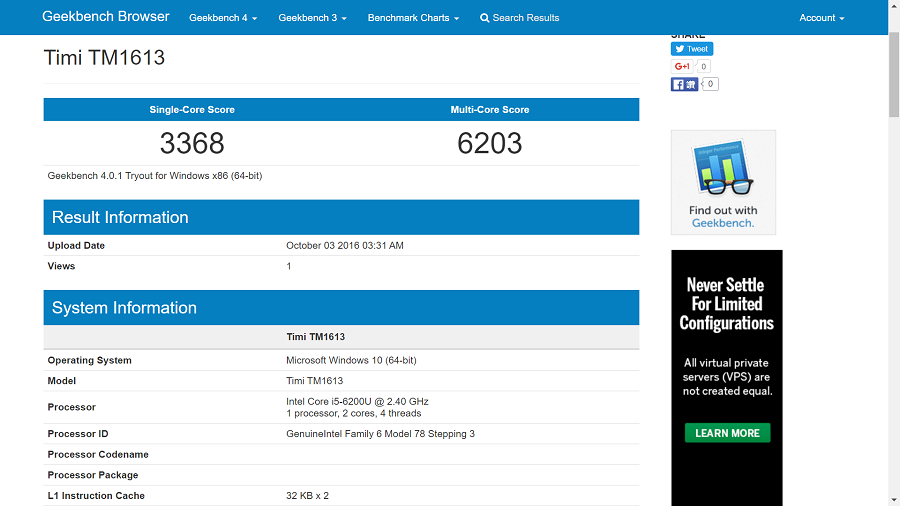Open the Benchmark Charts dropdown

point(413,18)
